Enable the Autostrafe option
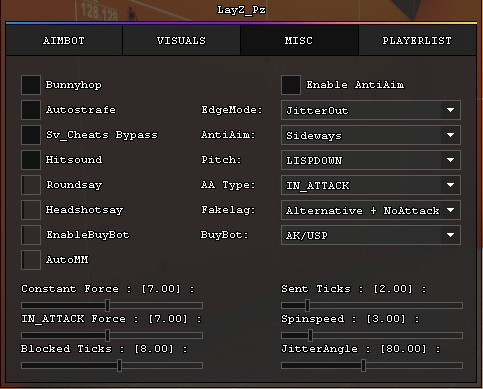 pyautogui.click(x=31, y=110)
